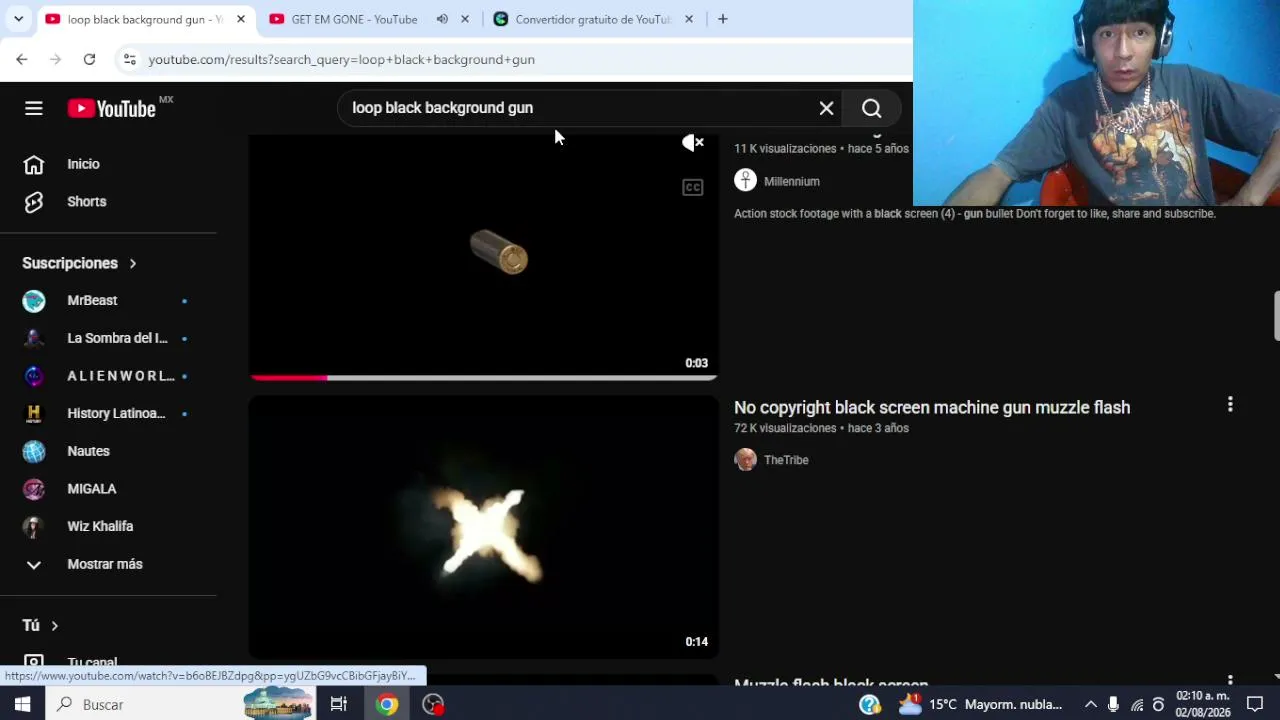Image resolution: width=1280 pixels, height=720 pixels.
Task: Go back in browser history
Action: coord(22,59)
